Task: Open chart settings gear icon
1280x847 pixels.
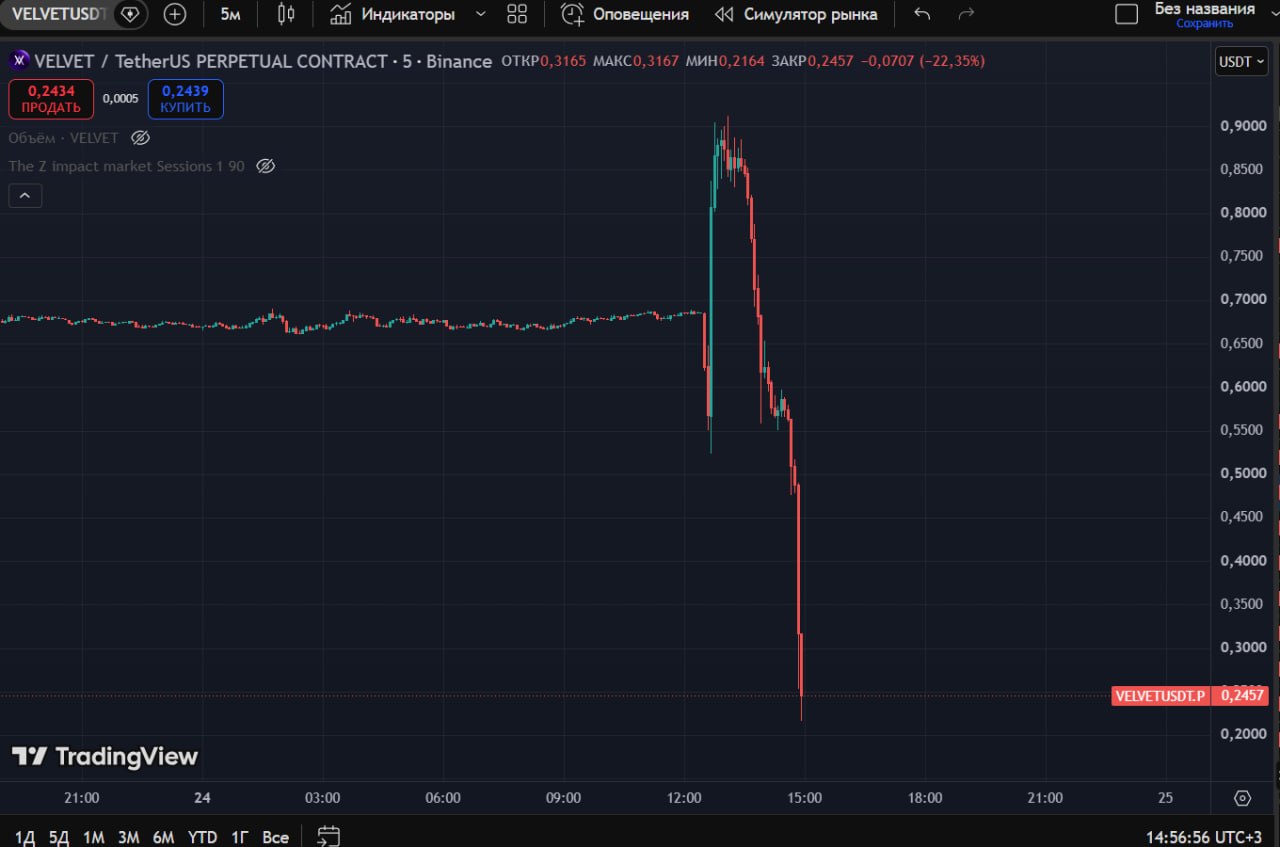Action: [x=1242, y=798]
